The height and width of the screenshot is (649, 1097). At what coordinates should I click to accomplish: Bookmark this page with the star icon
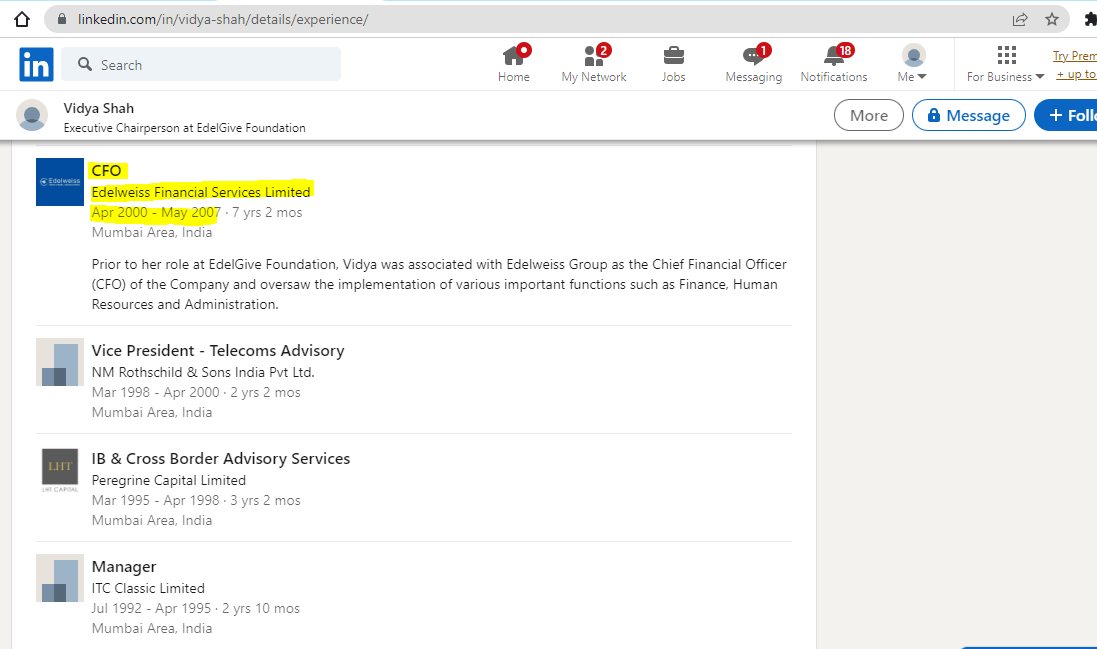(x=1052, y=20)
